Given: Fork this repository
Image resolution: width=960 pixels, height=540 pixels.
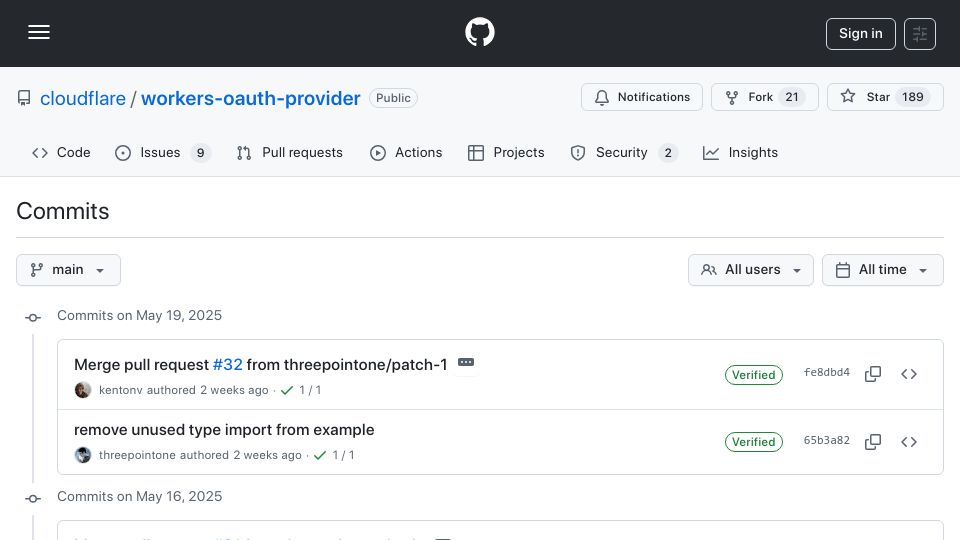Looking at the screenshot, I should pyautogui.click(x=764, y=97).
